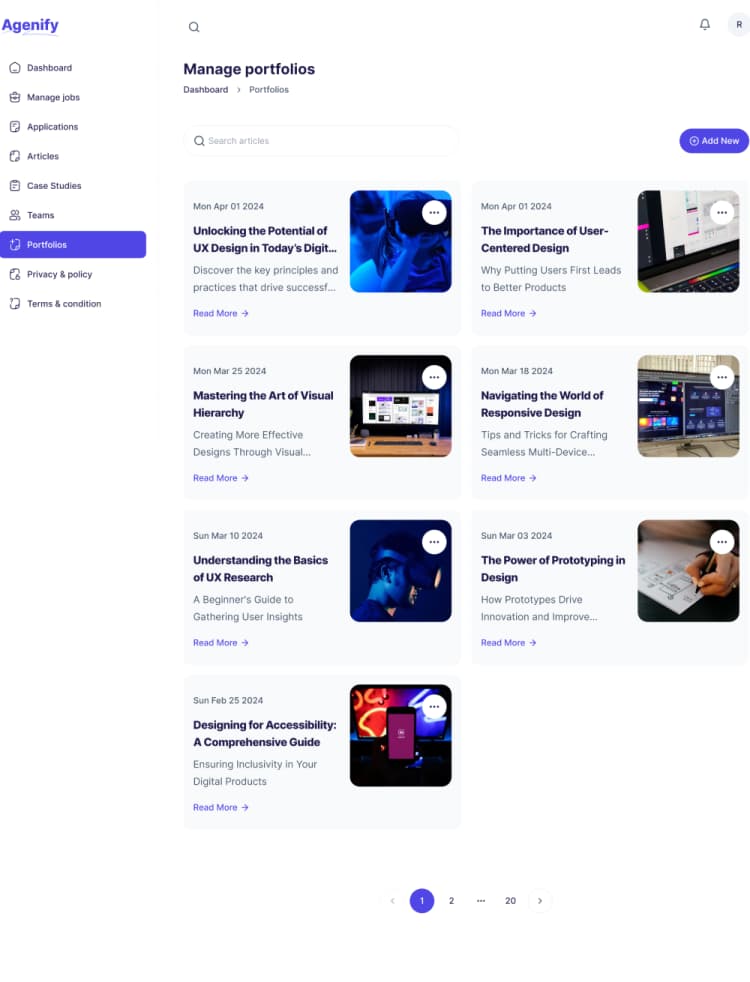Open options for User-Centered Design card
Image resolution: width=750 pixels, height=982 pixels.
pyautogui.click(x=722, y=213)
